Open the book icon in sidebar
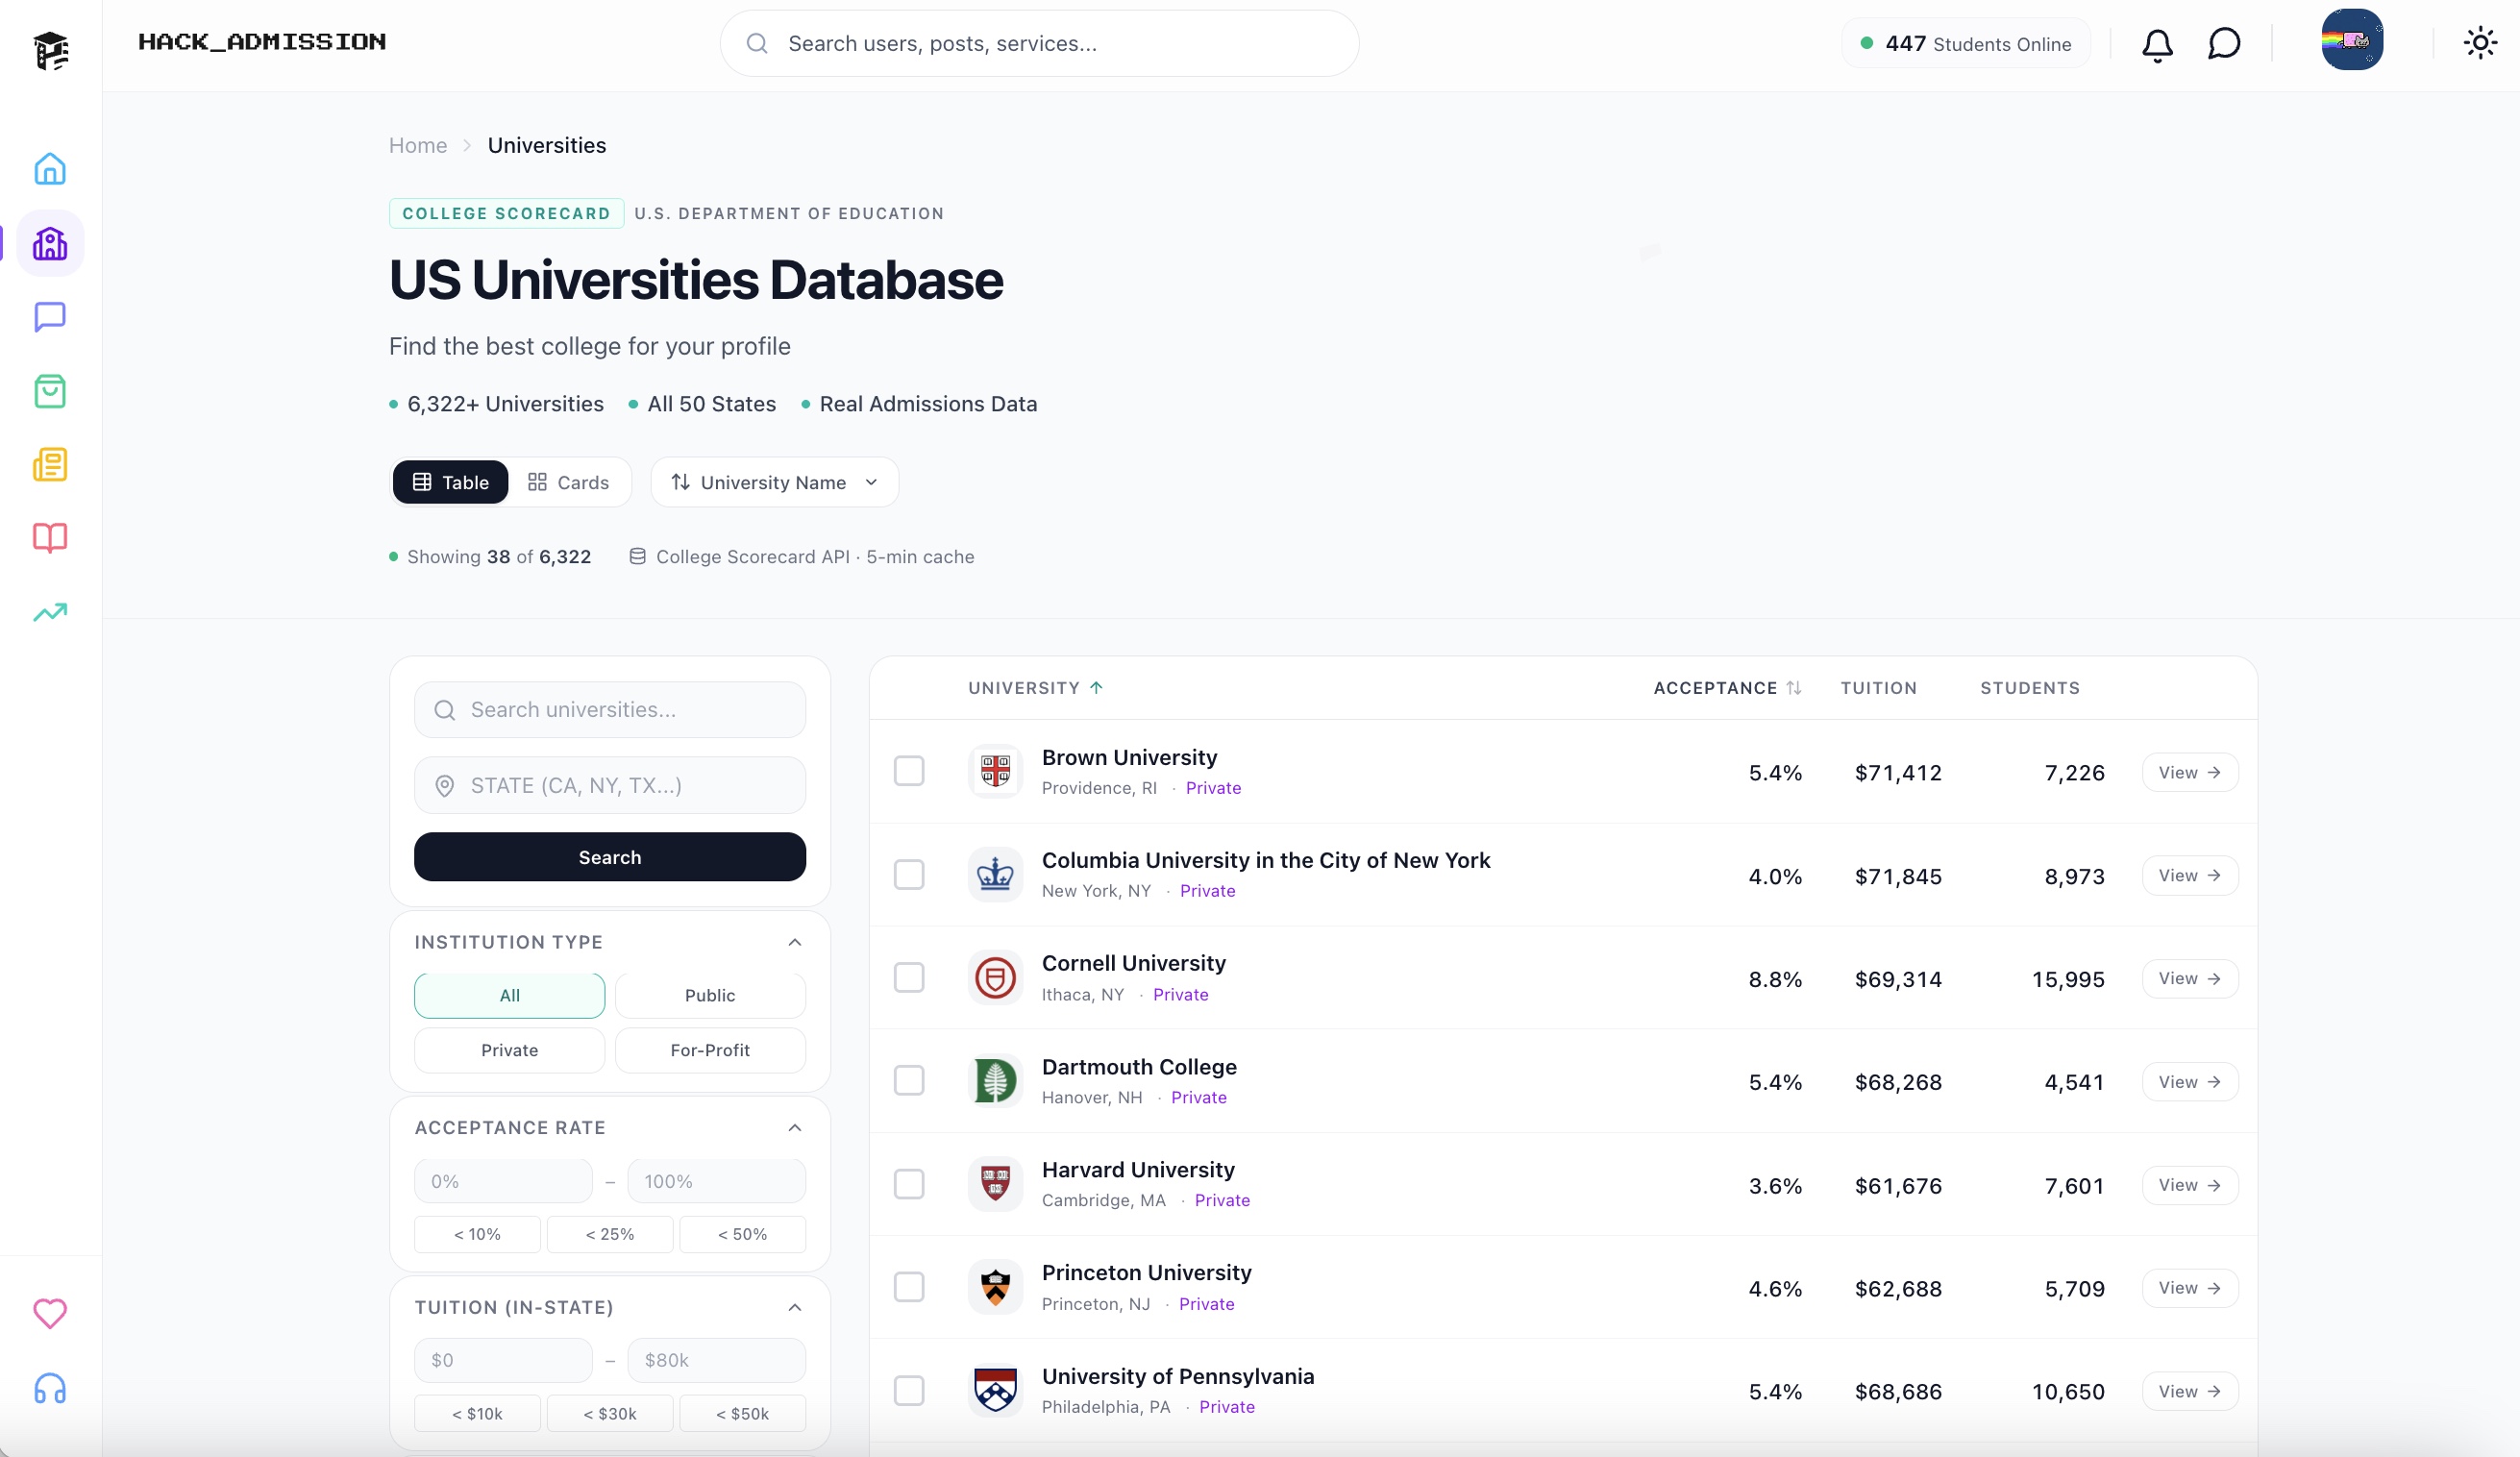This screenshot has width=2520, height=1457. click(50, 539)
